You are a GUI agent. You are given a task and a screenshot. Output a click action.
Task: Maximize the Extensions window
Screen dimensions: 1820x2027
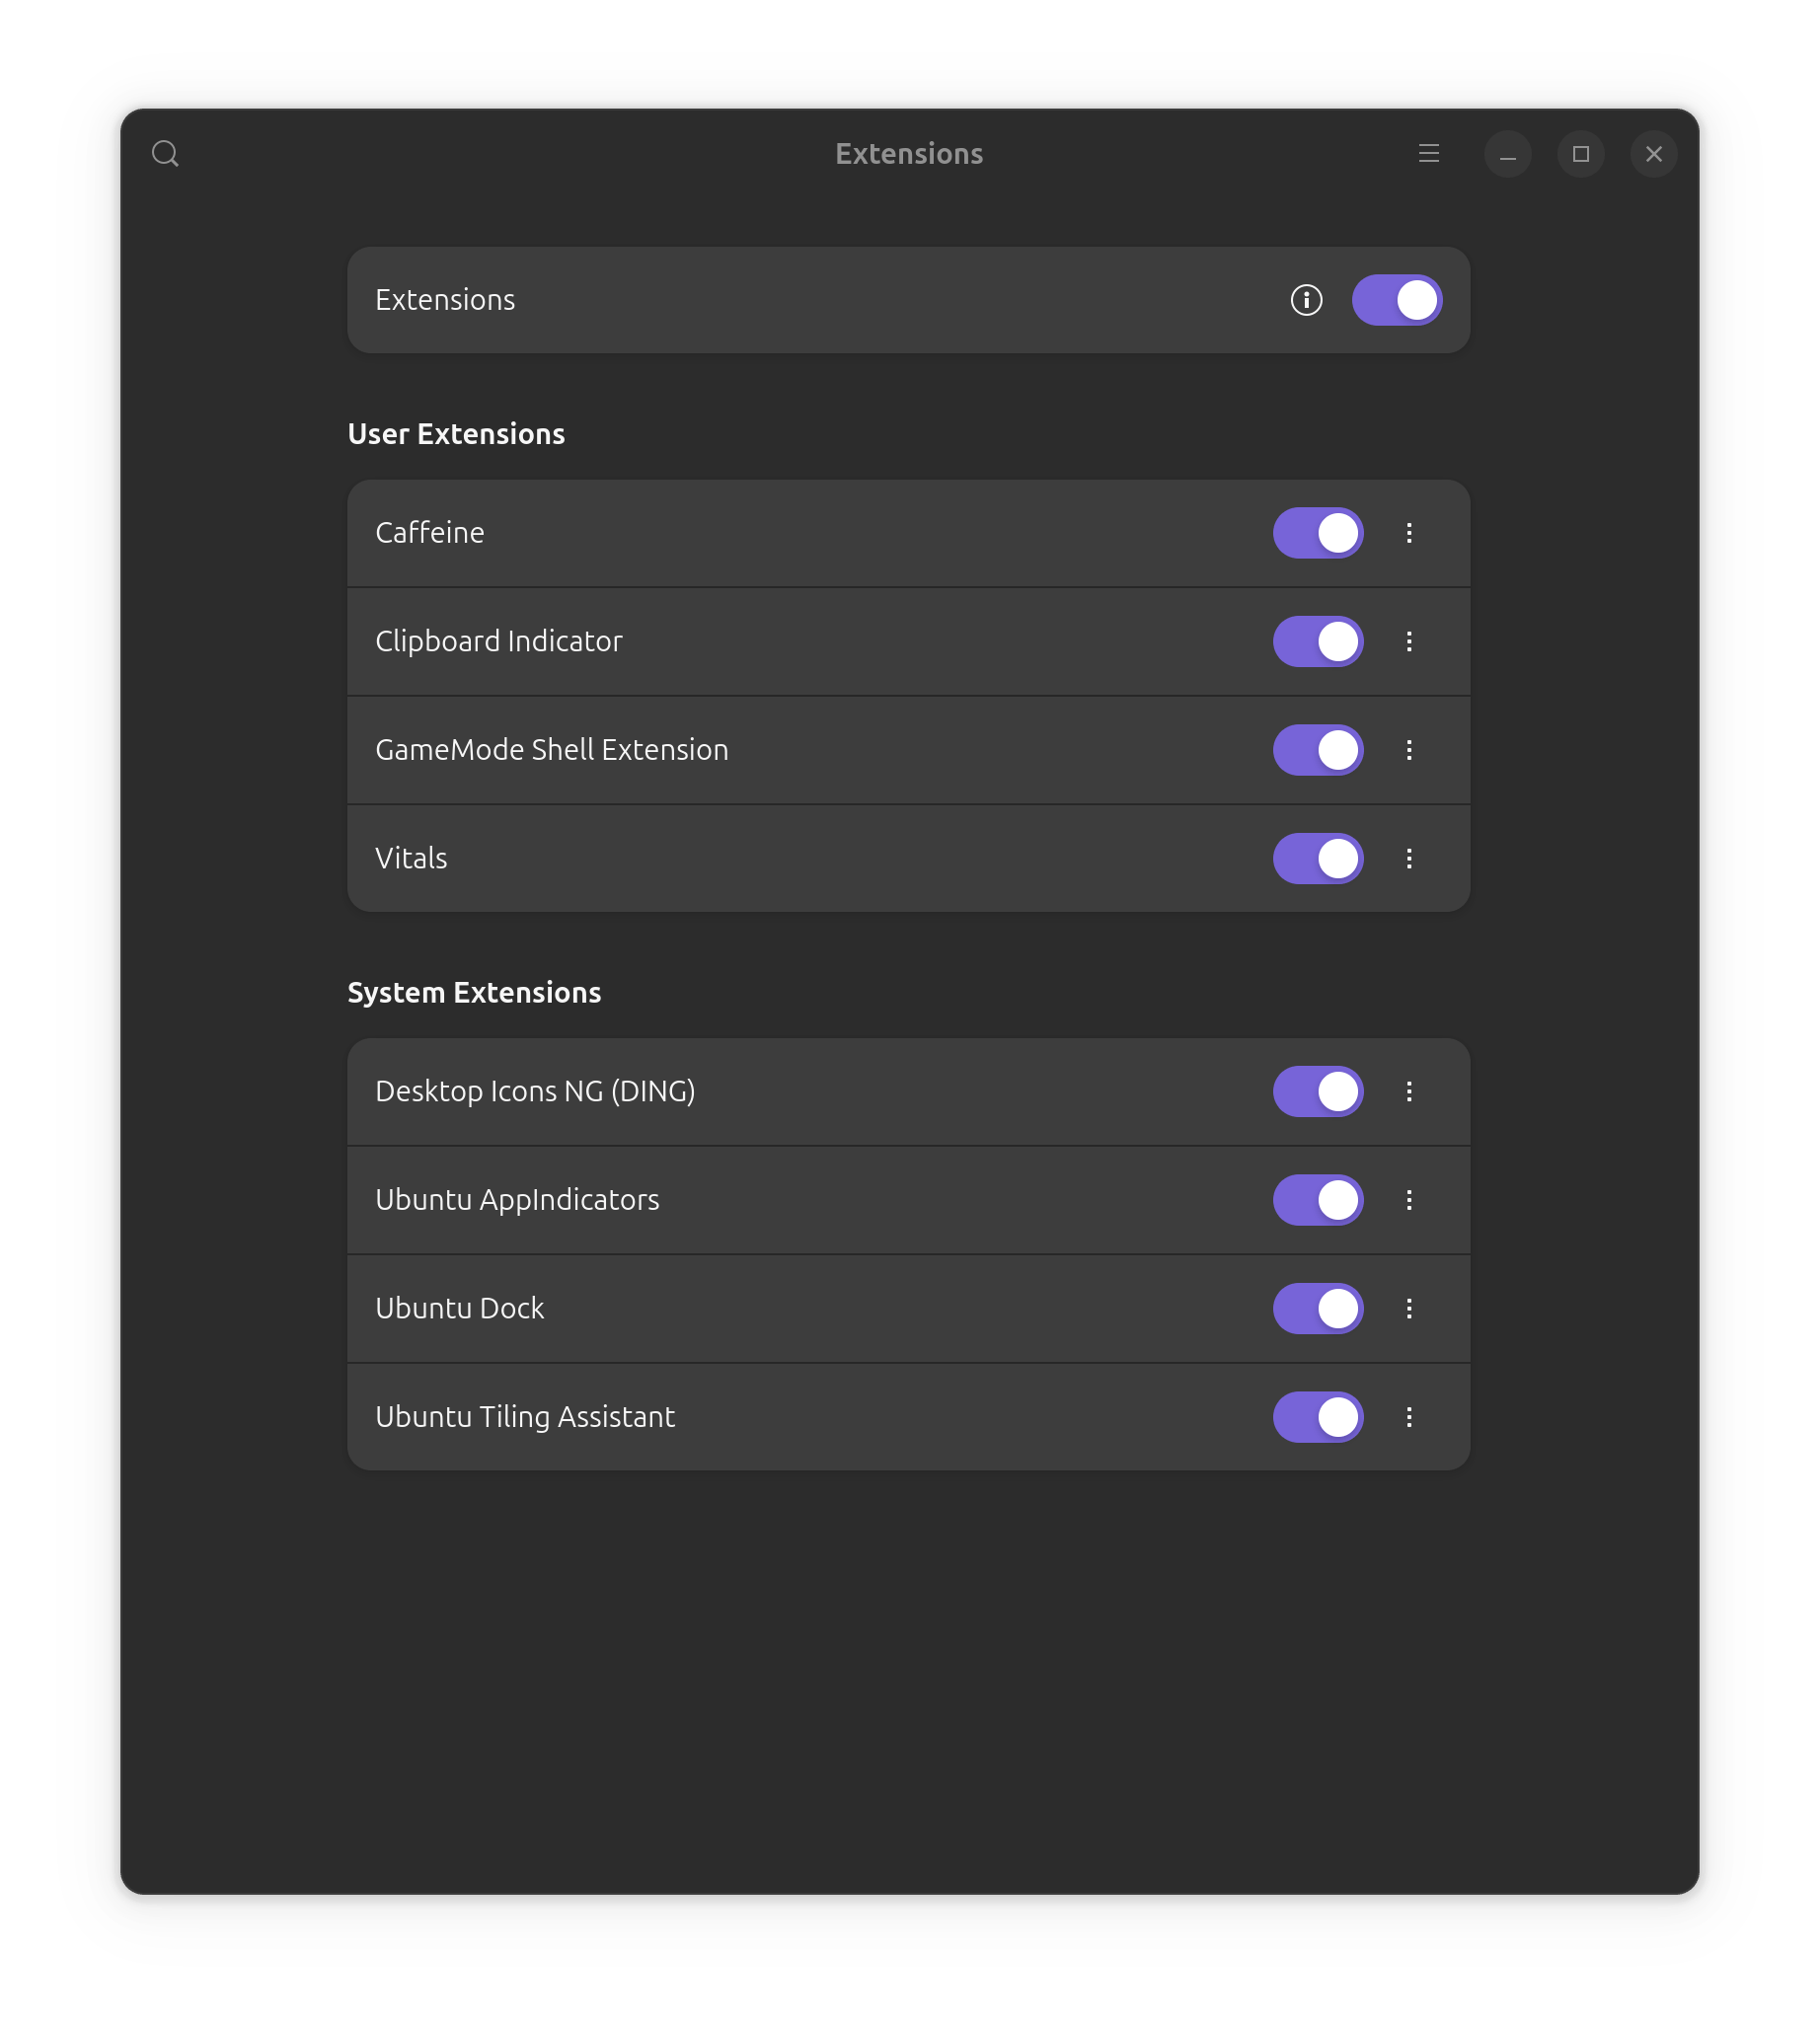pos(1580,154)
